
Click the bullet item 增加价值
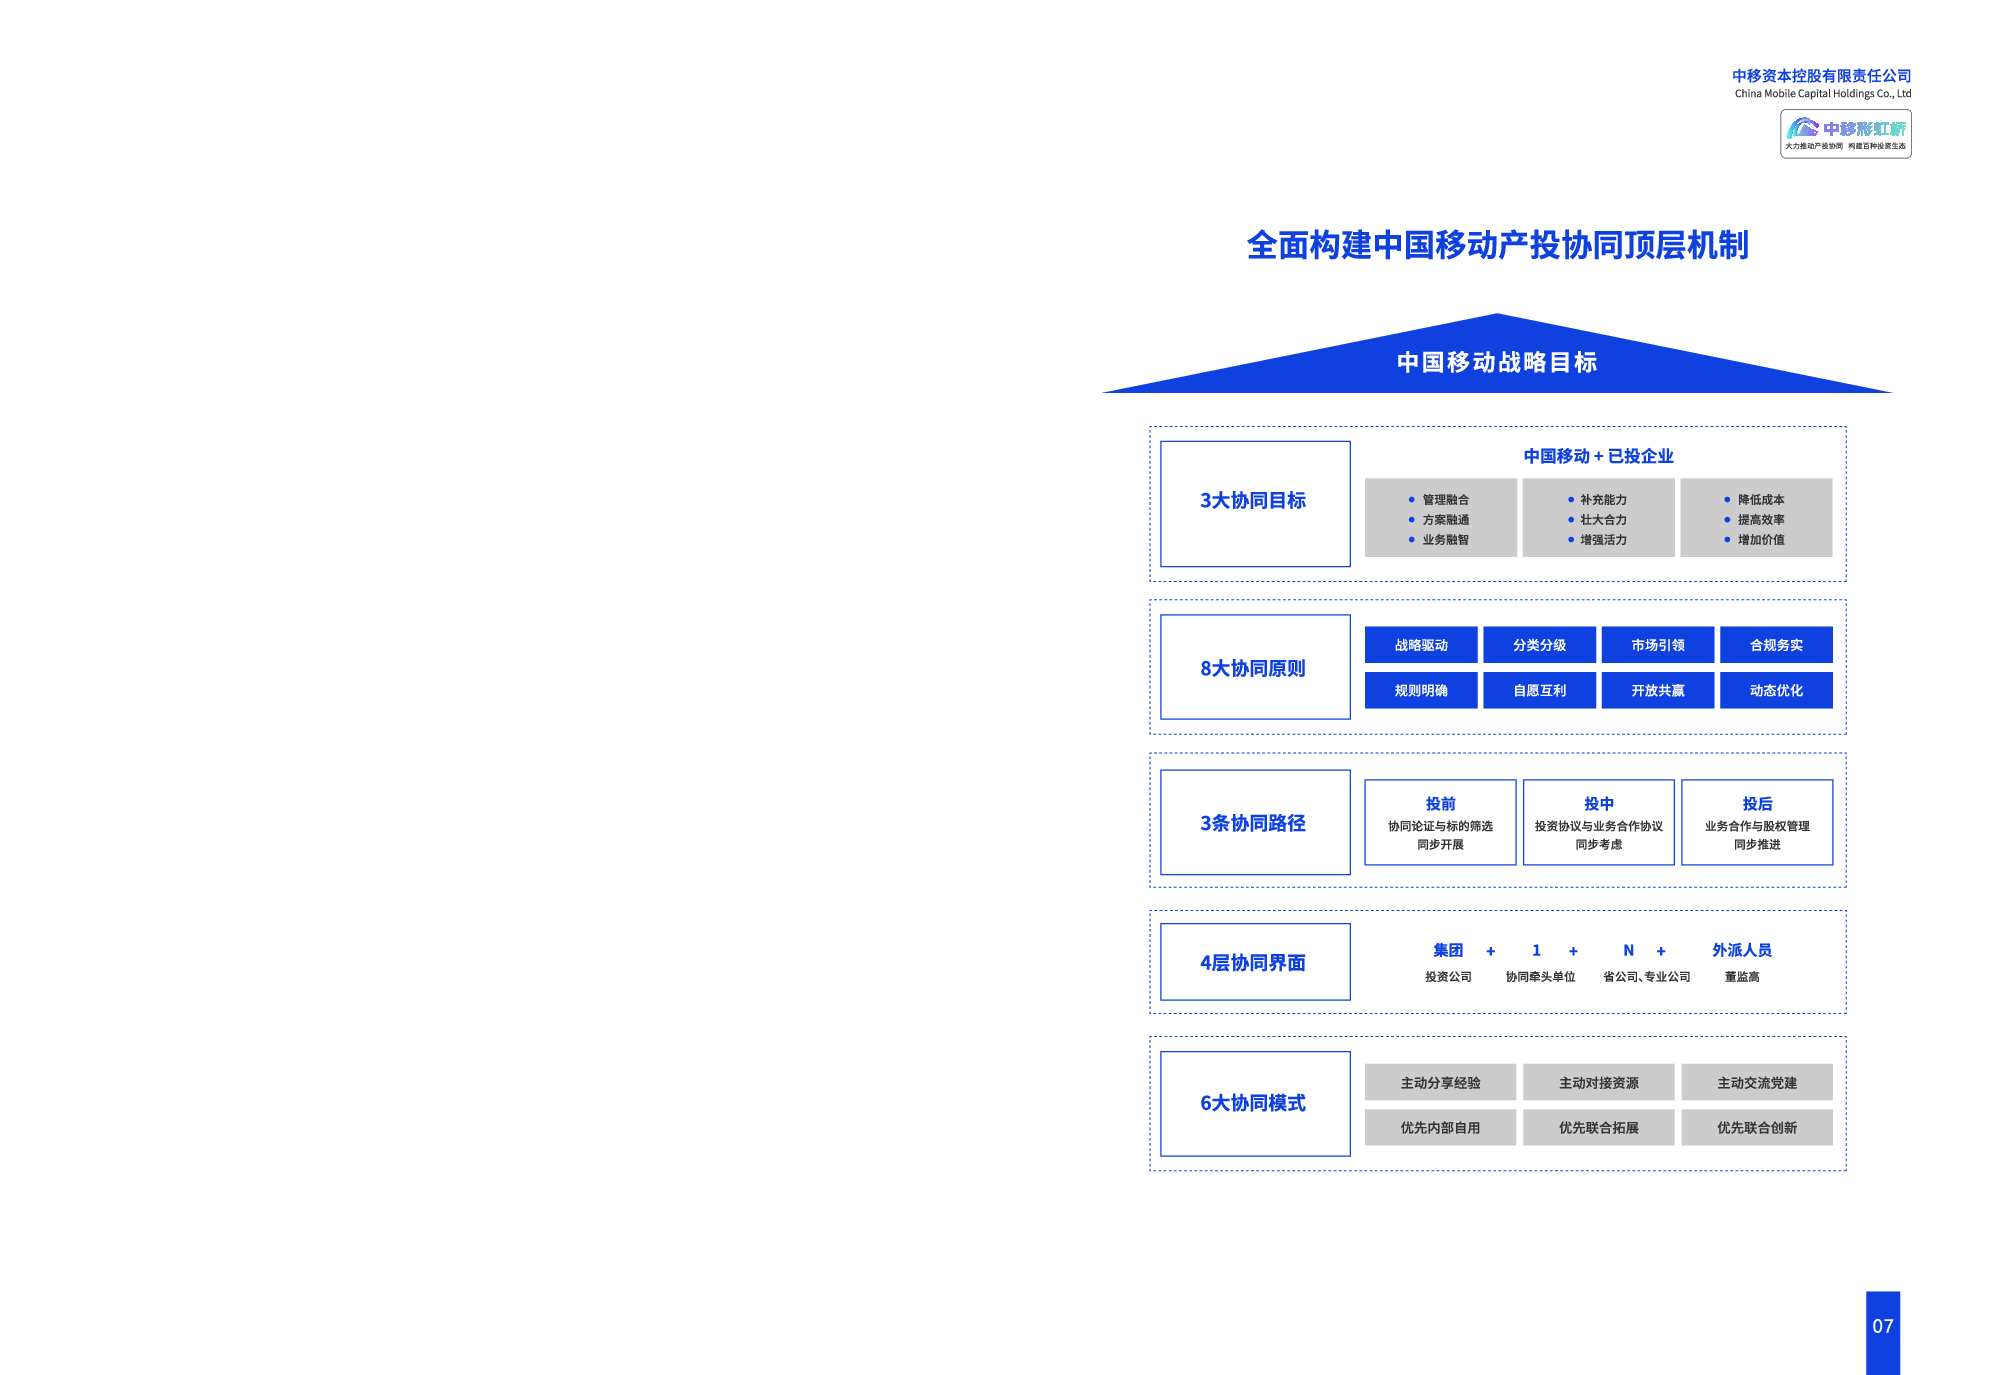tap(1760, 540)
